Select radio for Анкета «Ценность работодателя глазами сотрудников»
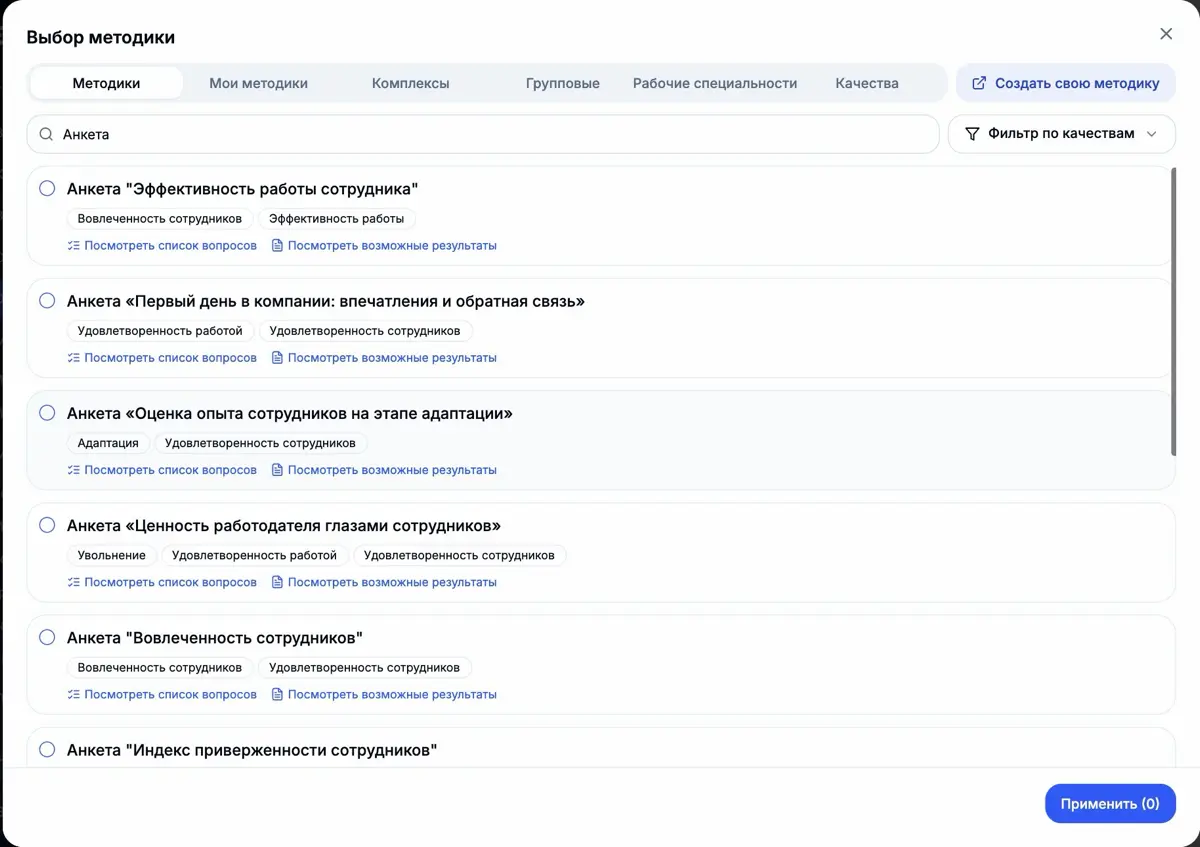Screen dimensions: 1200x847 pos(47,525)
